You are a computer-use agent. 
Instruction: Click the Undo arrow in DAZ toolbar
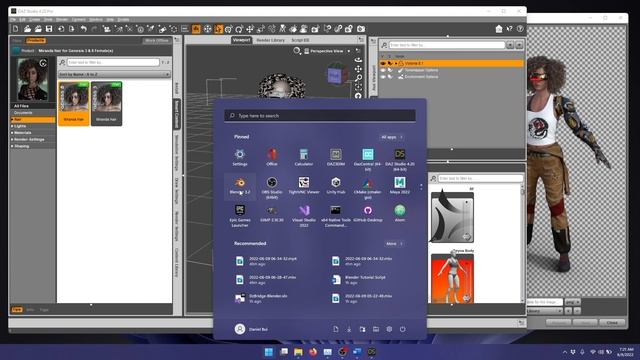pyautogui.click(x=83, y=29)
